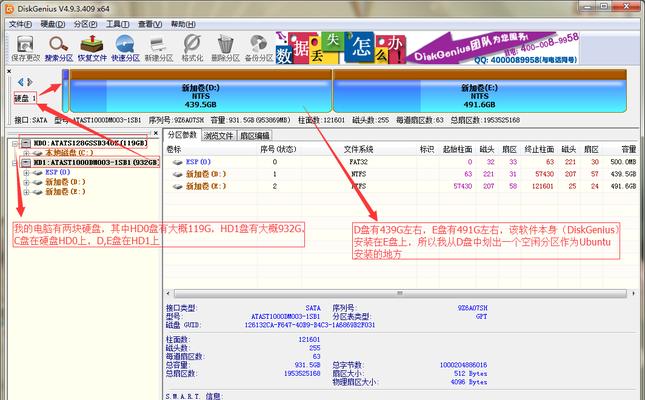Open the 搜索分区 search partitions tool

(58, 49)
